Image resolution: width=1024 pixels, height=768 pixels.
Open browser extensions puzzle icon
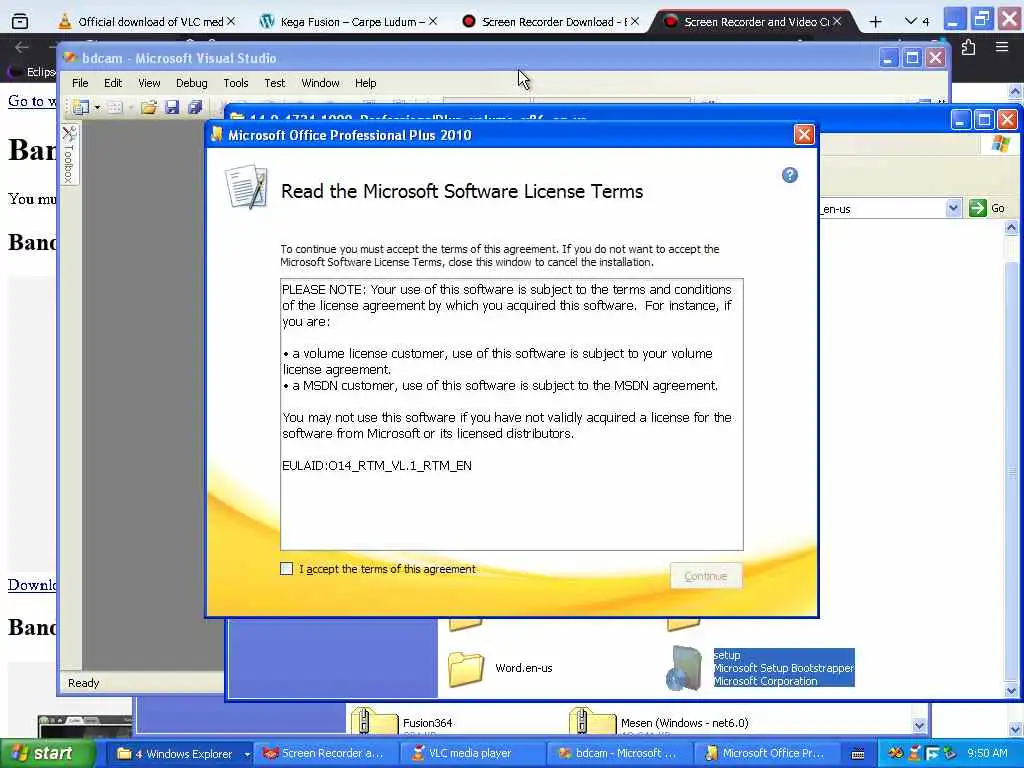(x=968, y=47)
